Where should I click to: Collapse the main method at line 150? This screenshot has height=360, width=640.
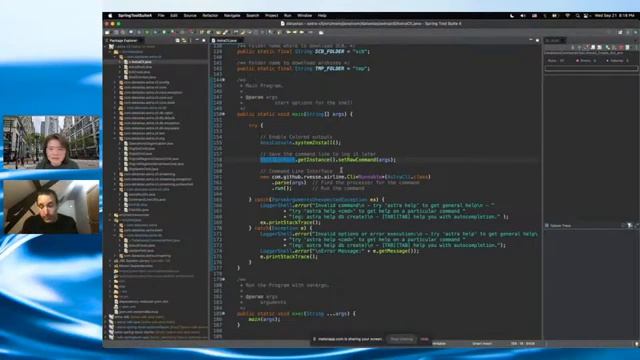(x=223, y=114)
